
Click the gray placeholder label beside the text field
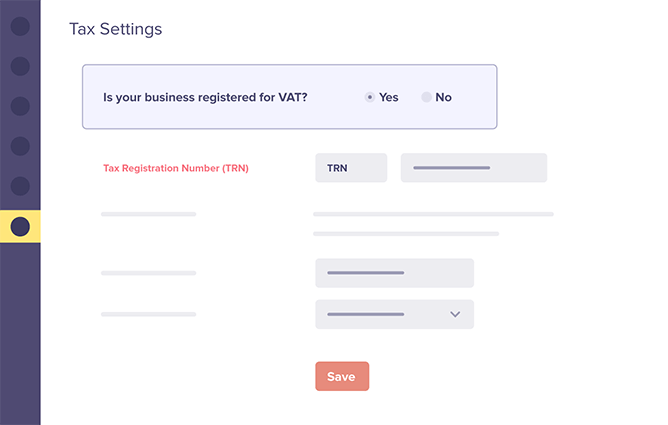click(148, 273)
